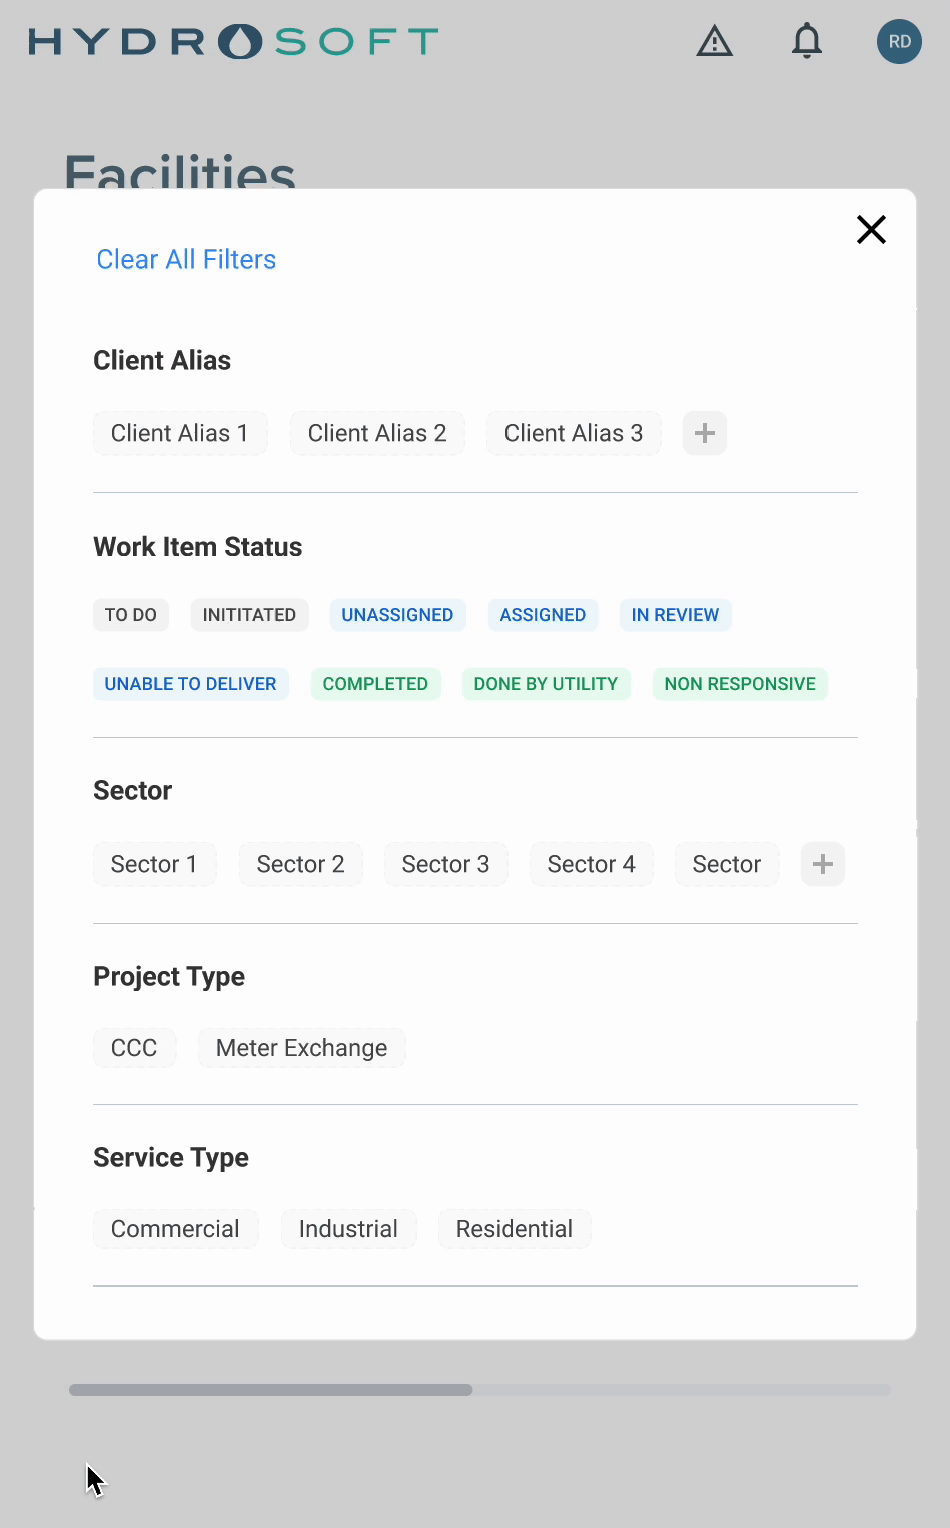Toggle the UNABLE TO DELIVER status chip

pyautogui.click(x=190, y=684)
